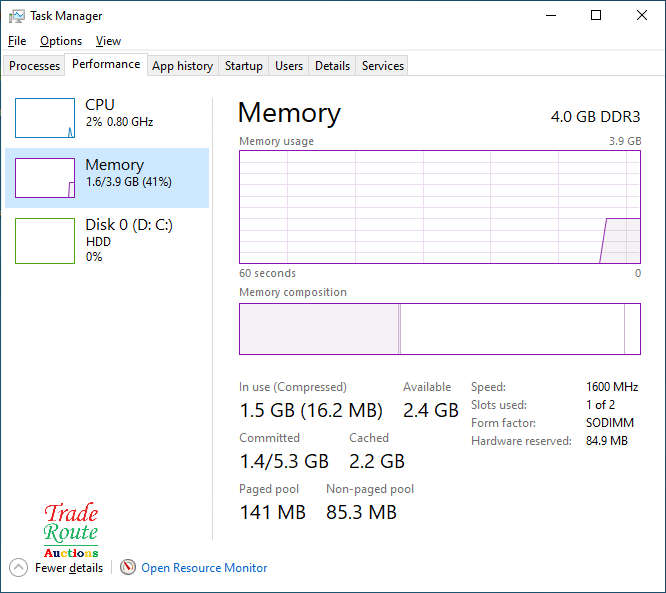Select the CPU mini graph thumbnail
Screen dimensions: 666x593
[45, 118]
